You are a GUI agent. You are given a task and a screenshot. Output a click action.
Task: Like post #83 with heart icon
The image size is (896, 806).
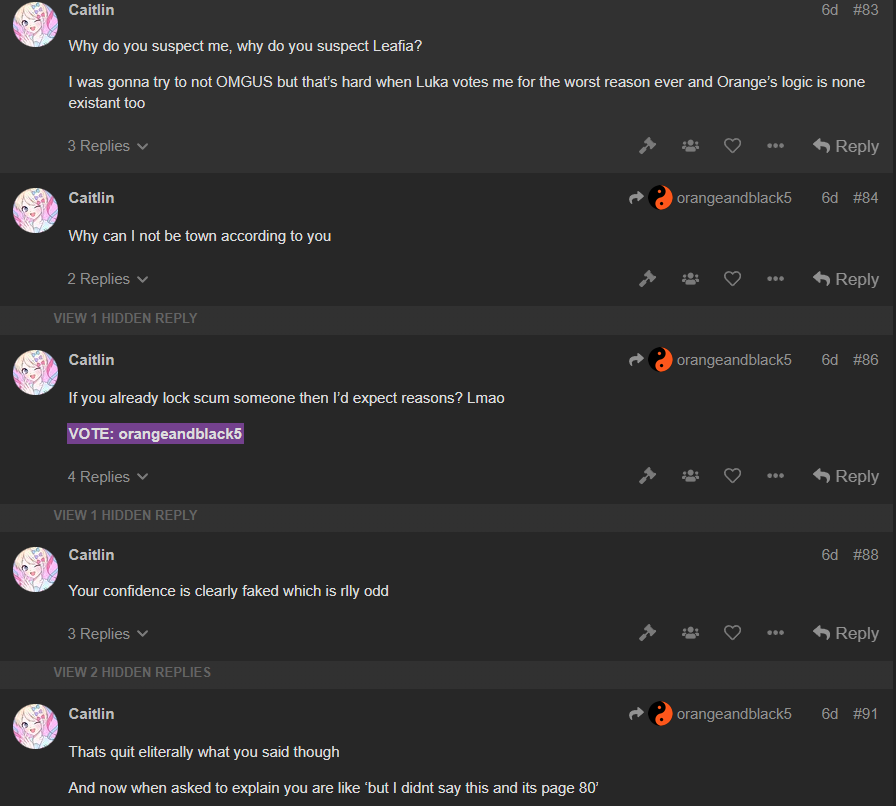click(732, 146)
